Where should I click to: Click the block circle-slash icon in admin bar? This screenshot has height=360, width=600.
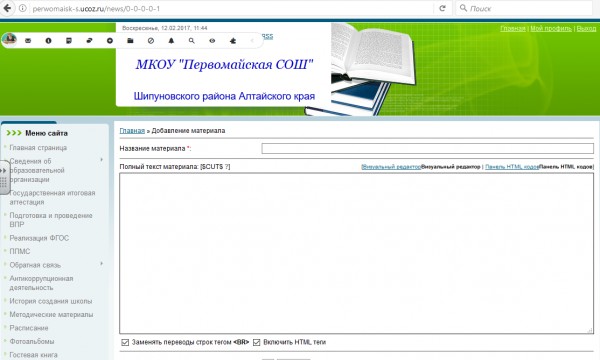151,41
